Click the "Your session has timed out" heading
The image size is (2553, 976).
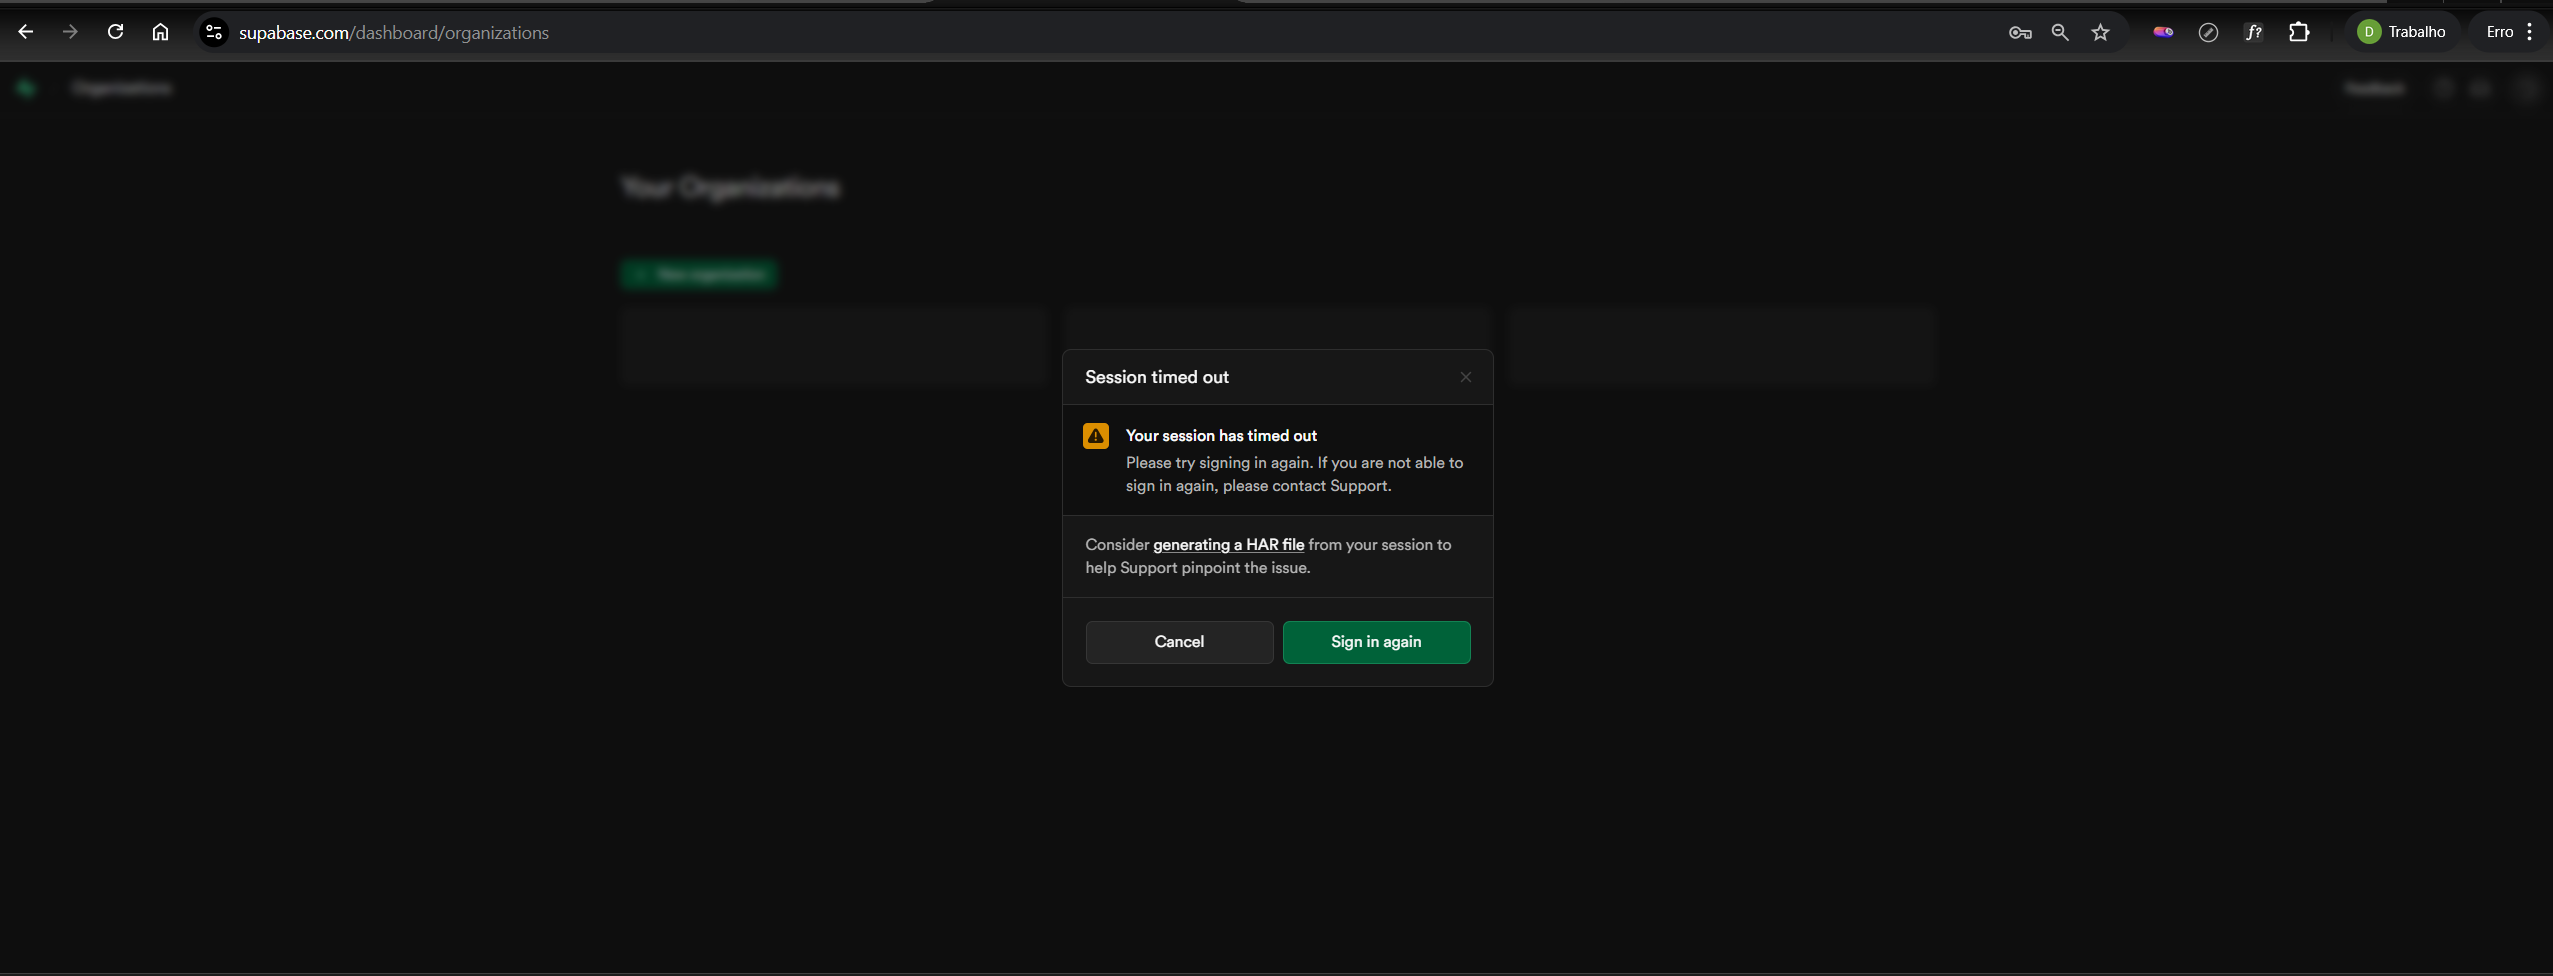pos(1221,436)
